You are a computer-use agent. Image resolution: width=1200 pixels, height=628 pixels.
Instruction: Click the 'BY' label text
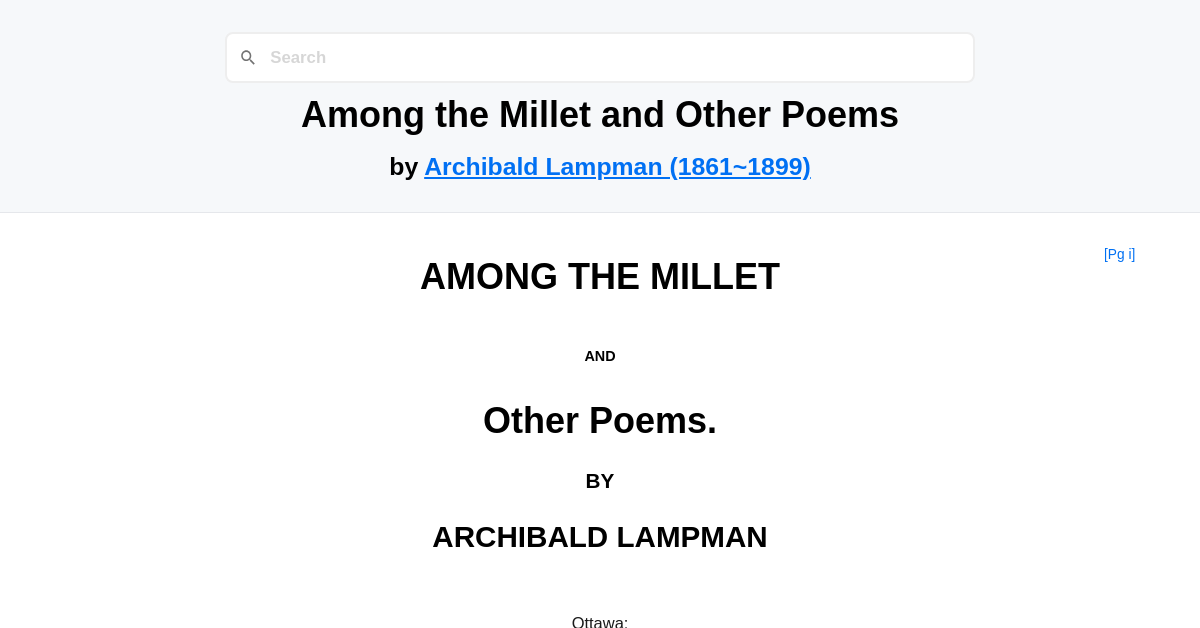(x=600, y=481)
